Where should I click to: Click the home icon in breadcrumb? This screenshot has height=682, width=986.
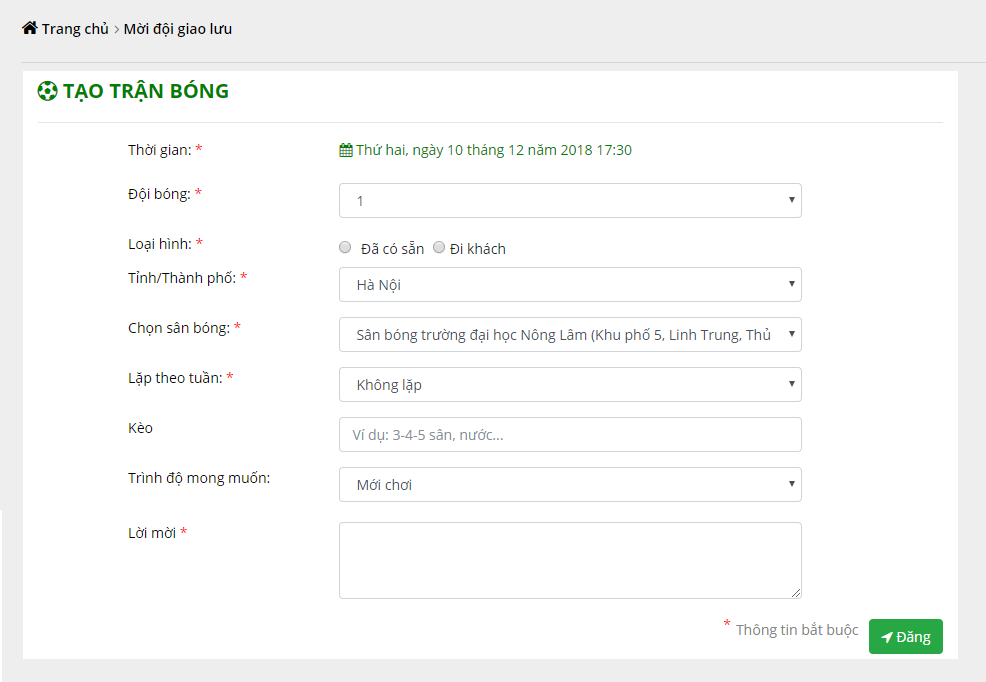[x=30, y=28]
